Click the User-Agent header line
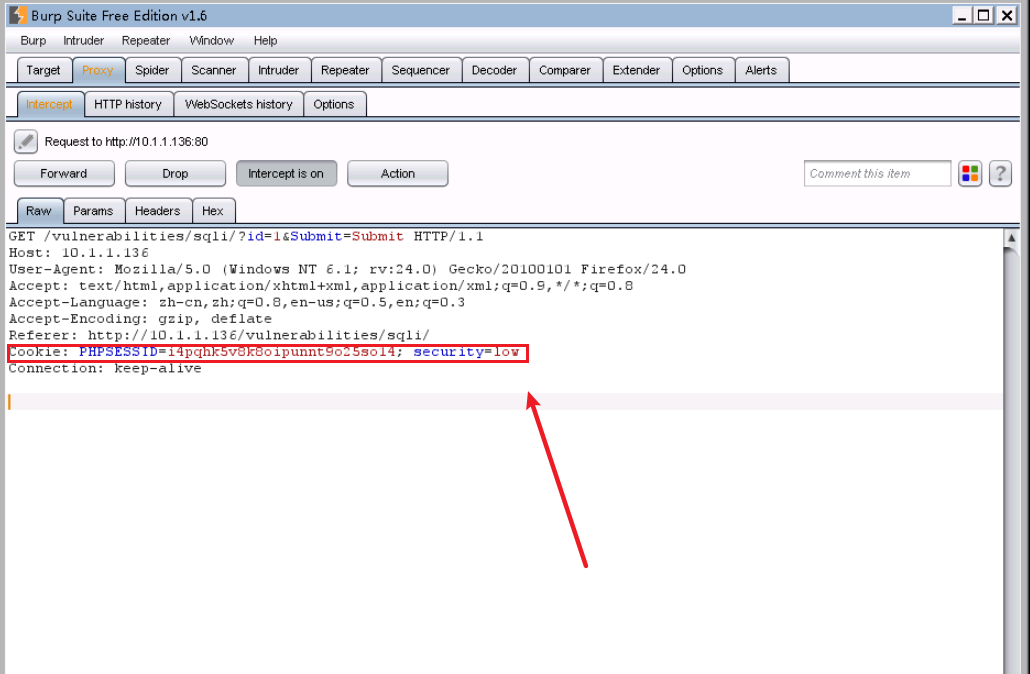Viewport: 1030px width, 674px height. pyautogui.click(x=347, y=269)
